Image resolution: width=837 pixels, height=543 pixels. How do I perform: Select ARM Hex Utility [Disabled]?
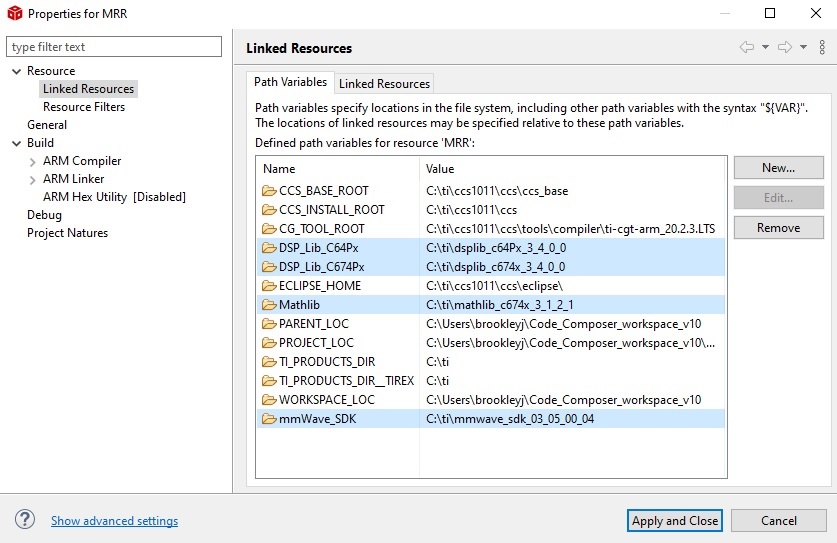[114, 197]
